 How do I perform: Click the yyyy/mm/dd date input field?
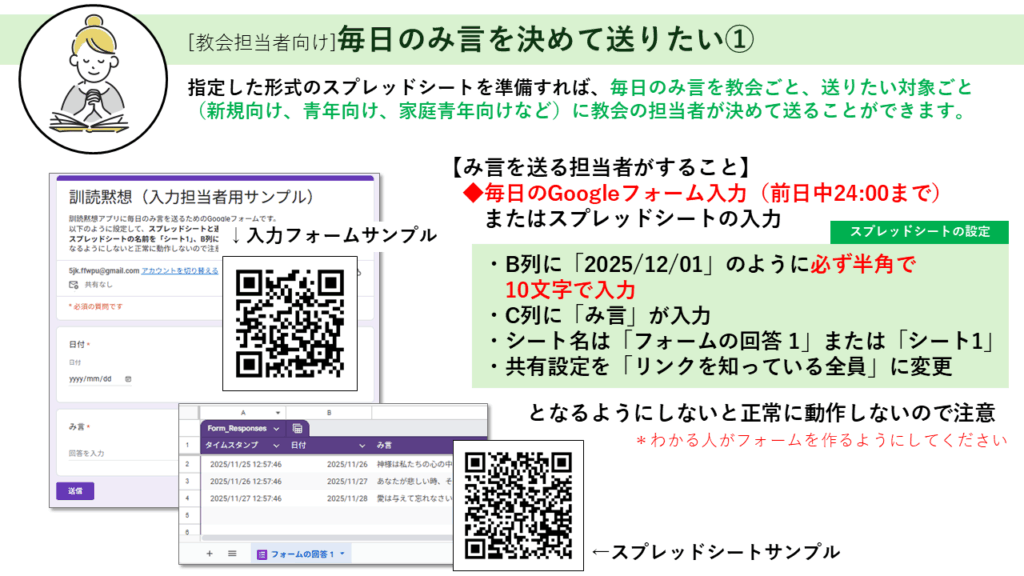tap(89, 379)
